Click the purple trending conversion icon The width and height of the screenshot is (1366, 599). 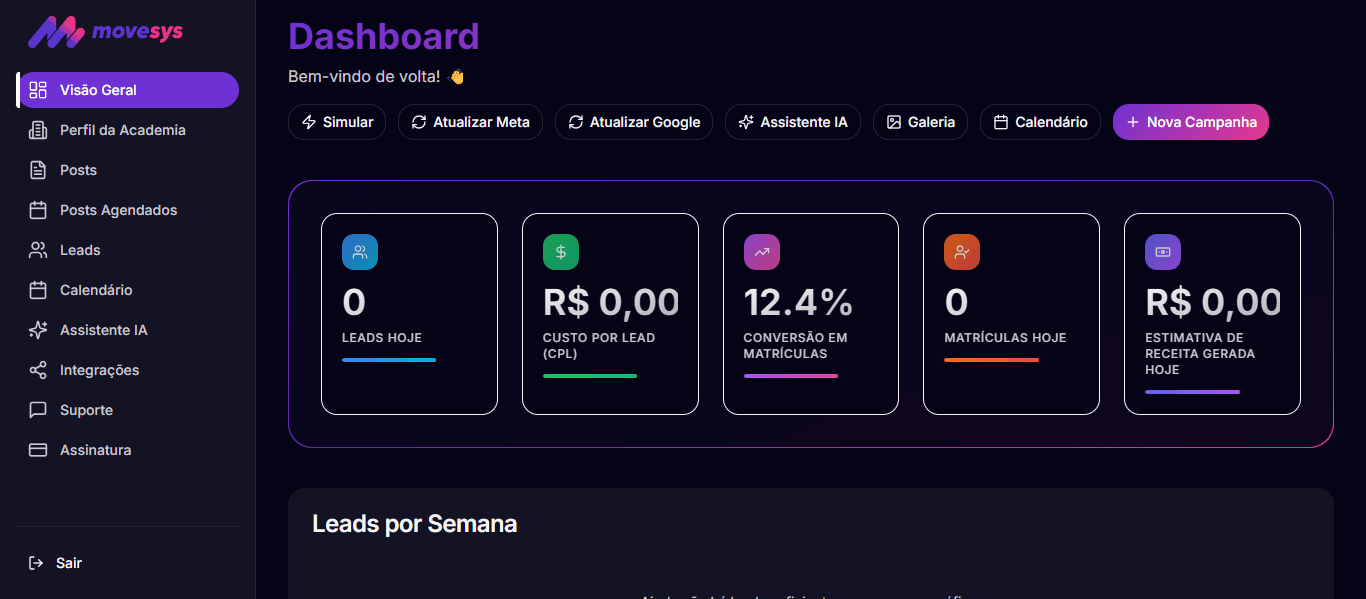click(762, 252)
